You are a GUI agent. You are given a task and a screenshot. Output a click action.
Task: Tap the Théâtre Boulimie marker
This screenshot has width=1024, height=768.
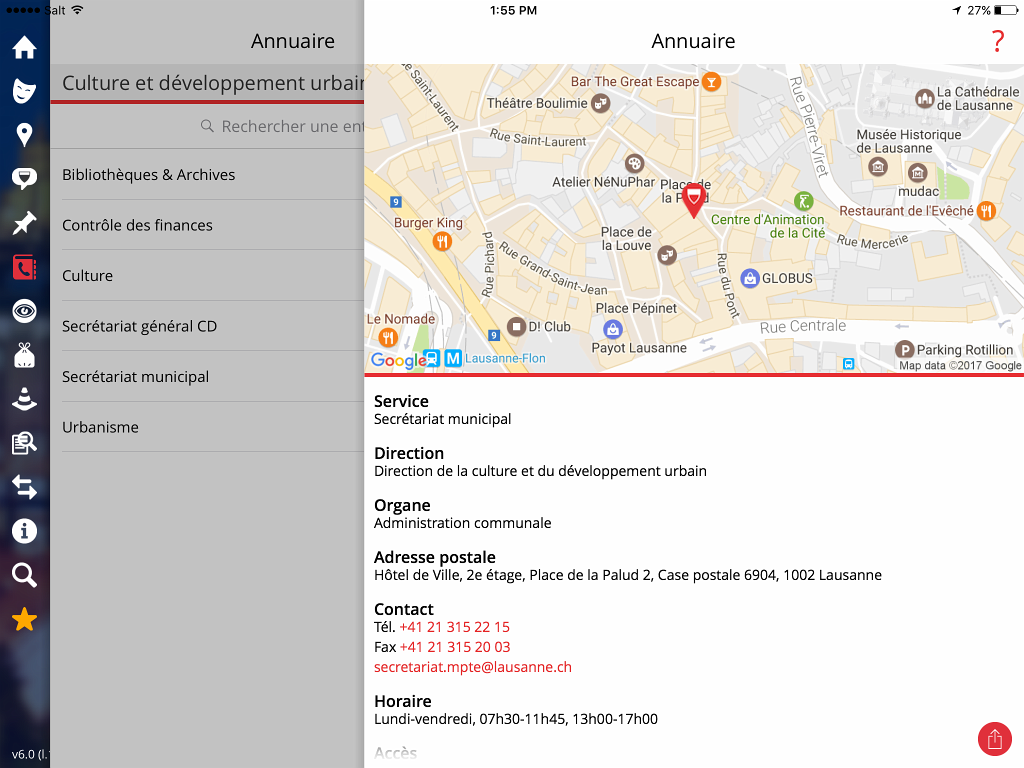pyautogui.click(x=600, y=103)
